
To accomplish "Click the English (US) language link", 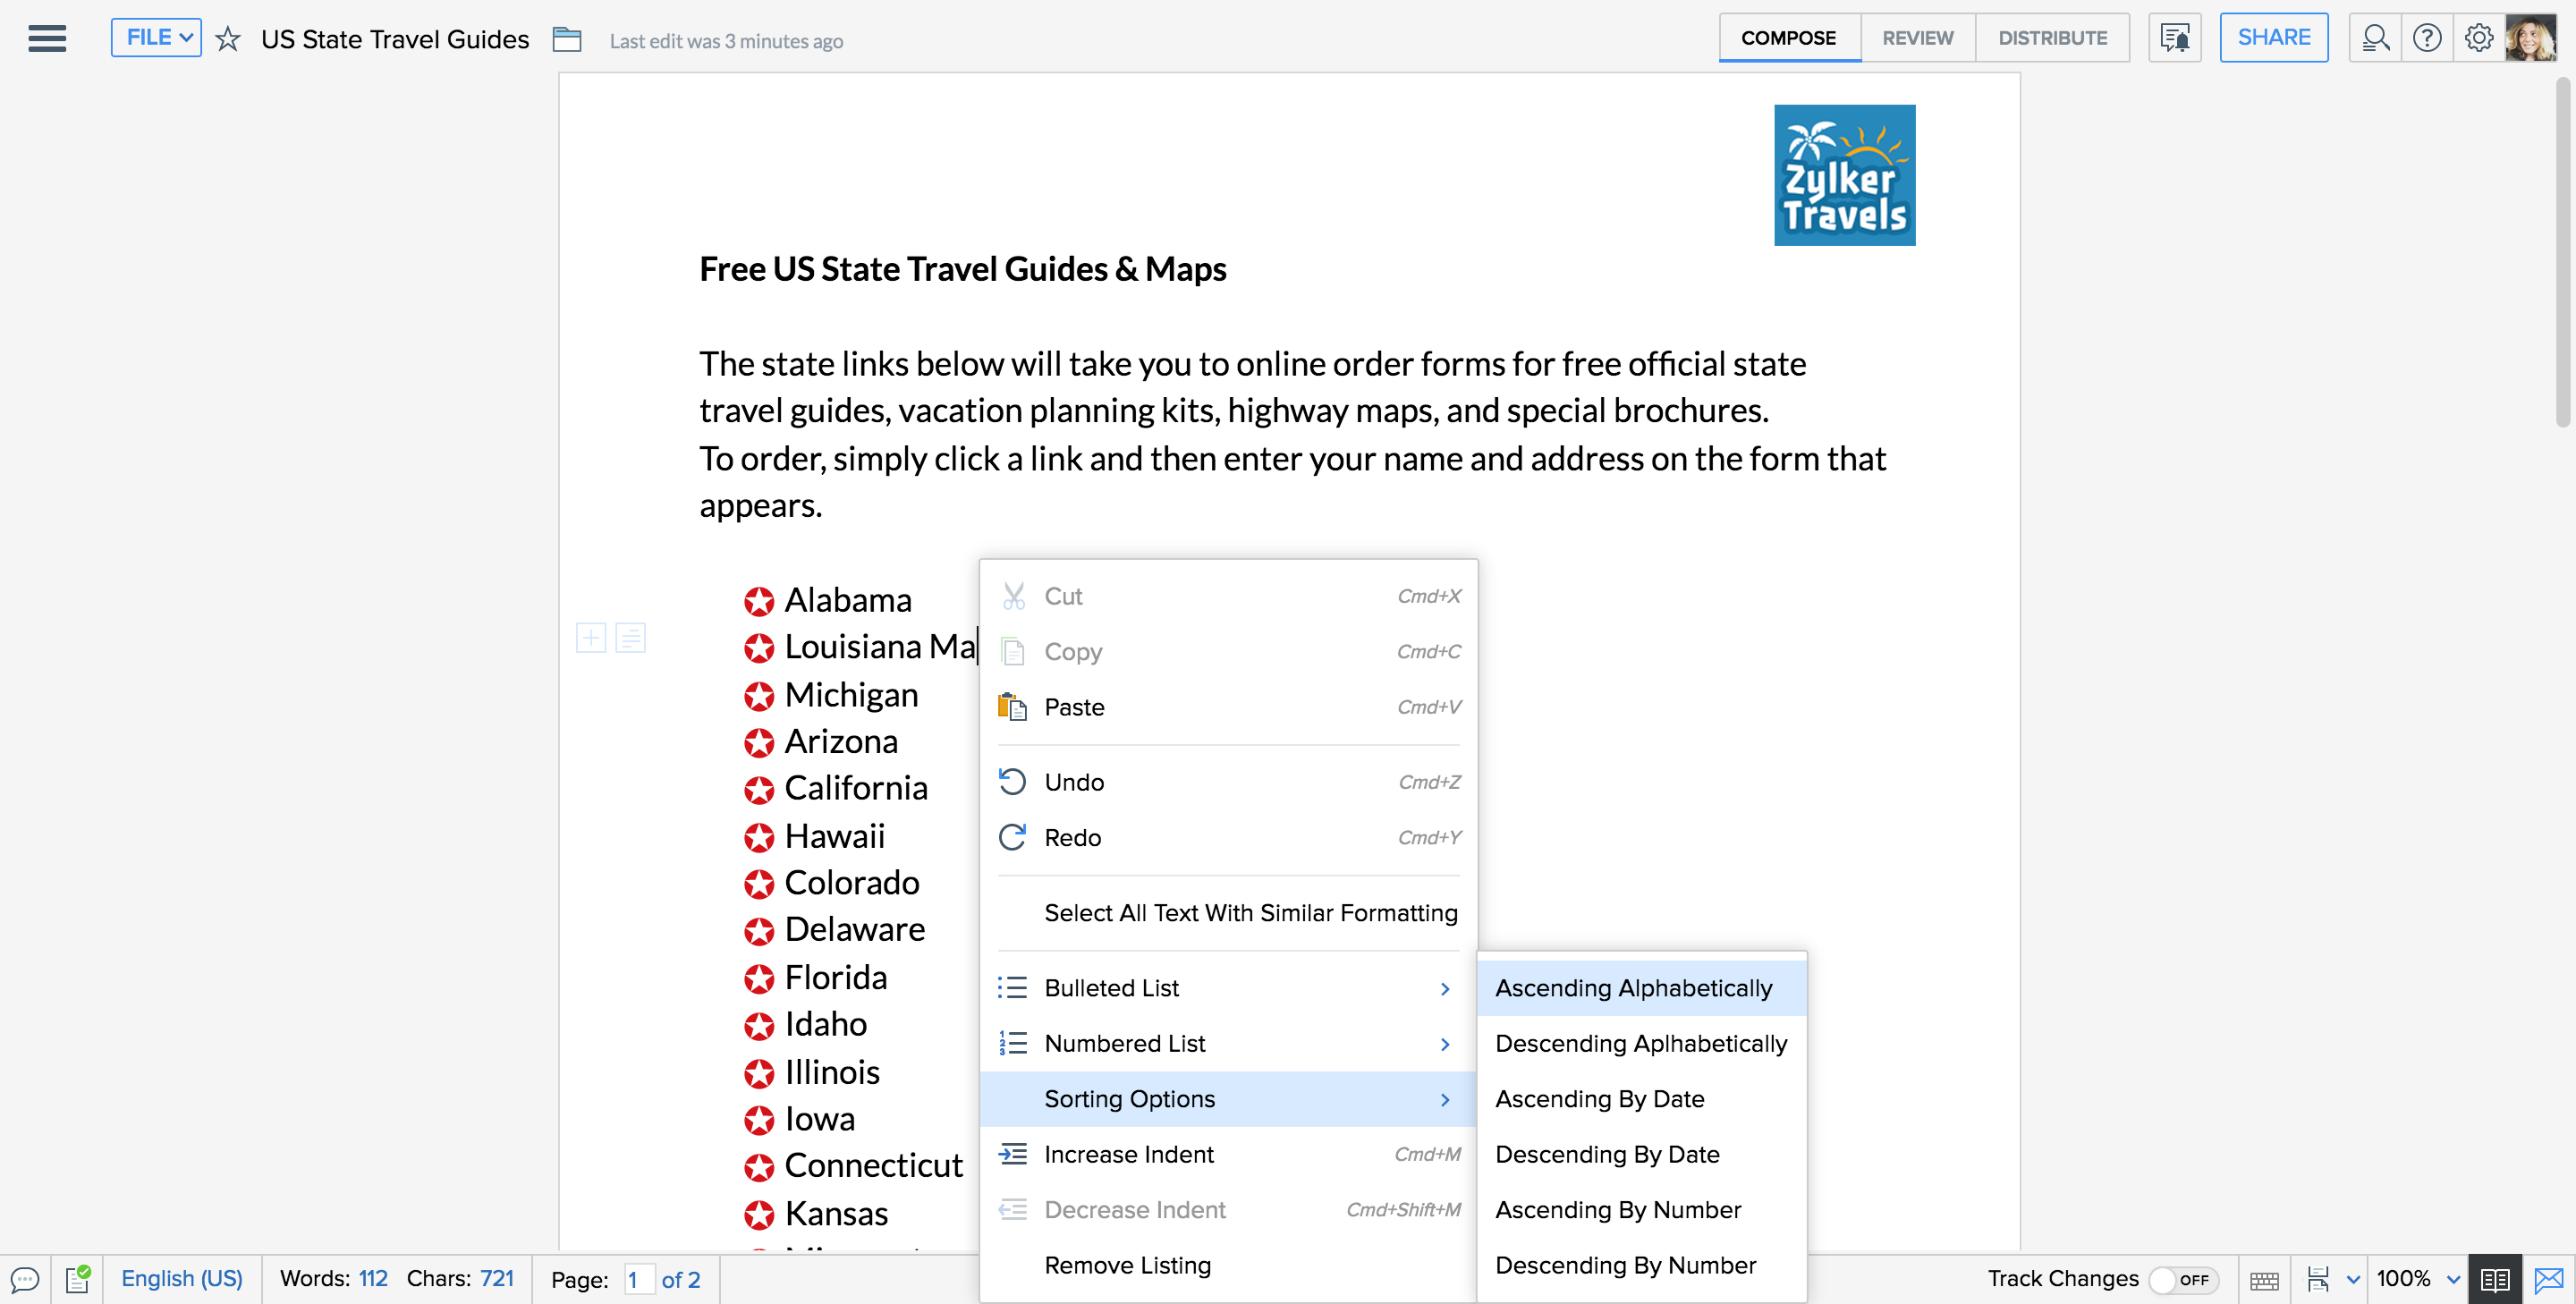I will [182, 1279].
